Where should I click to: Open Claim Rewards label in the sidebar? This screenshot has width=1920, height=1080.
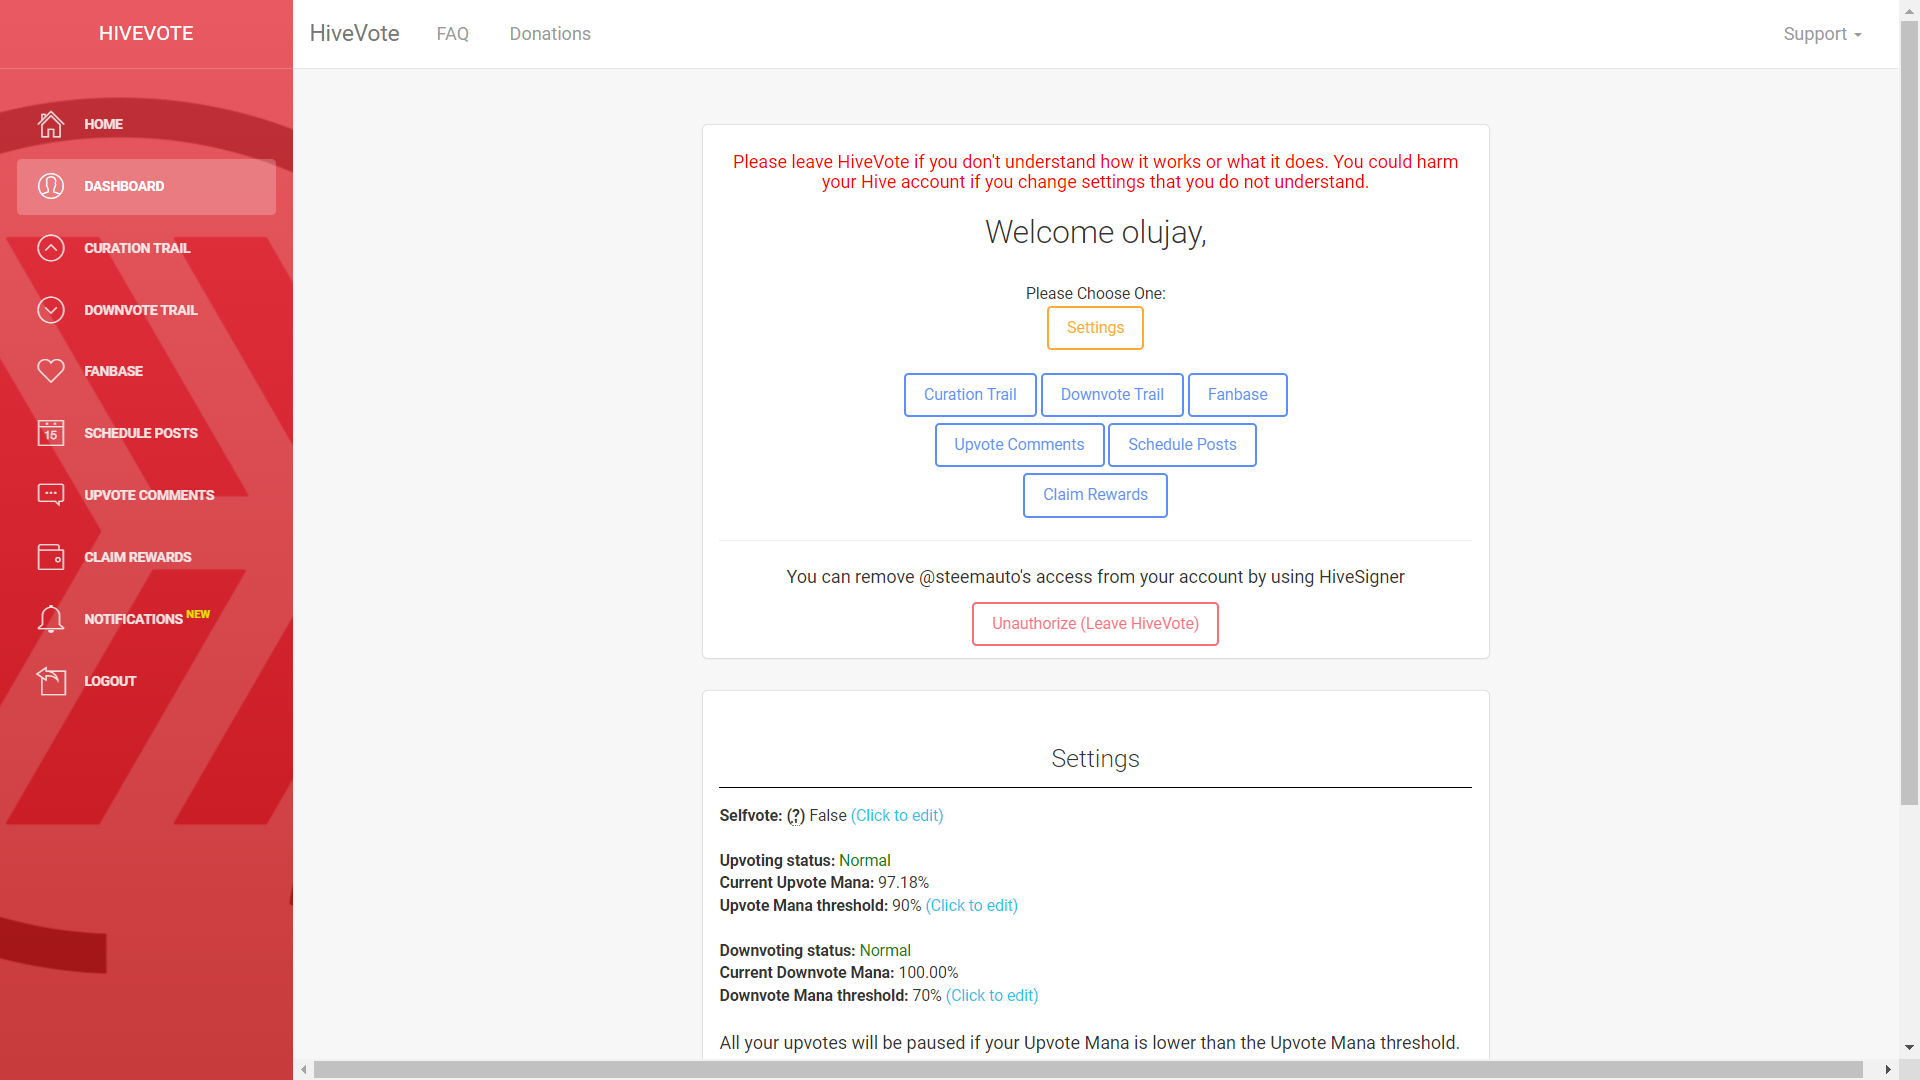click(138, 557)
